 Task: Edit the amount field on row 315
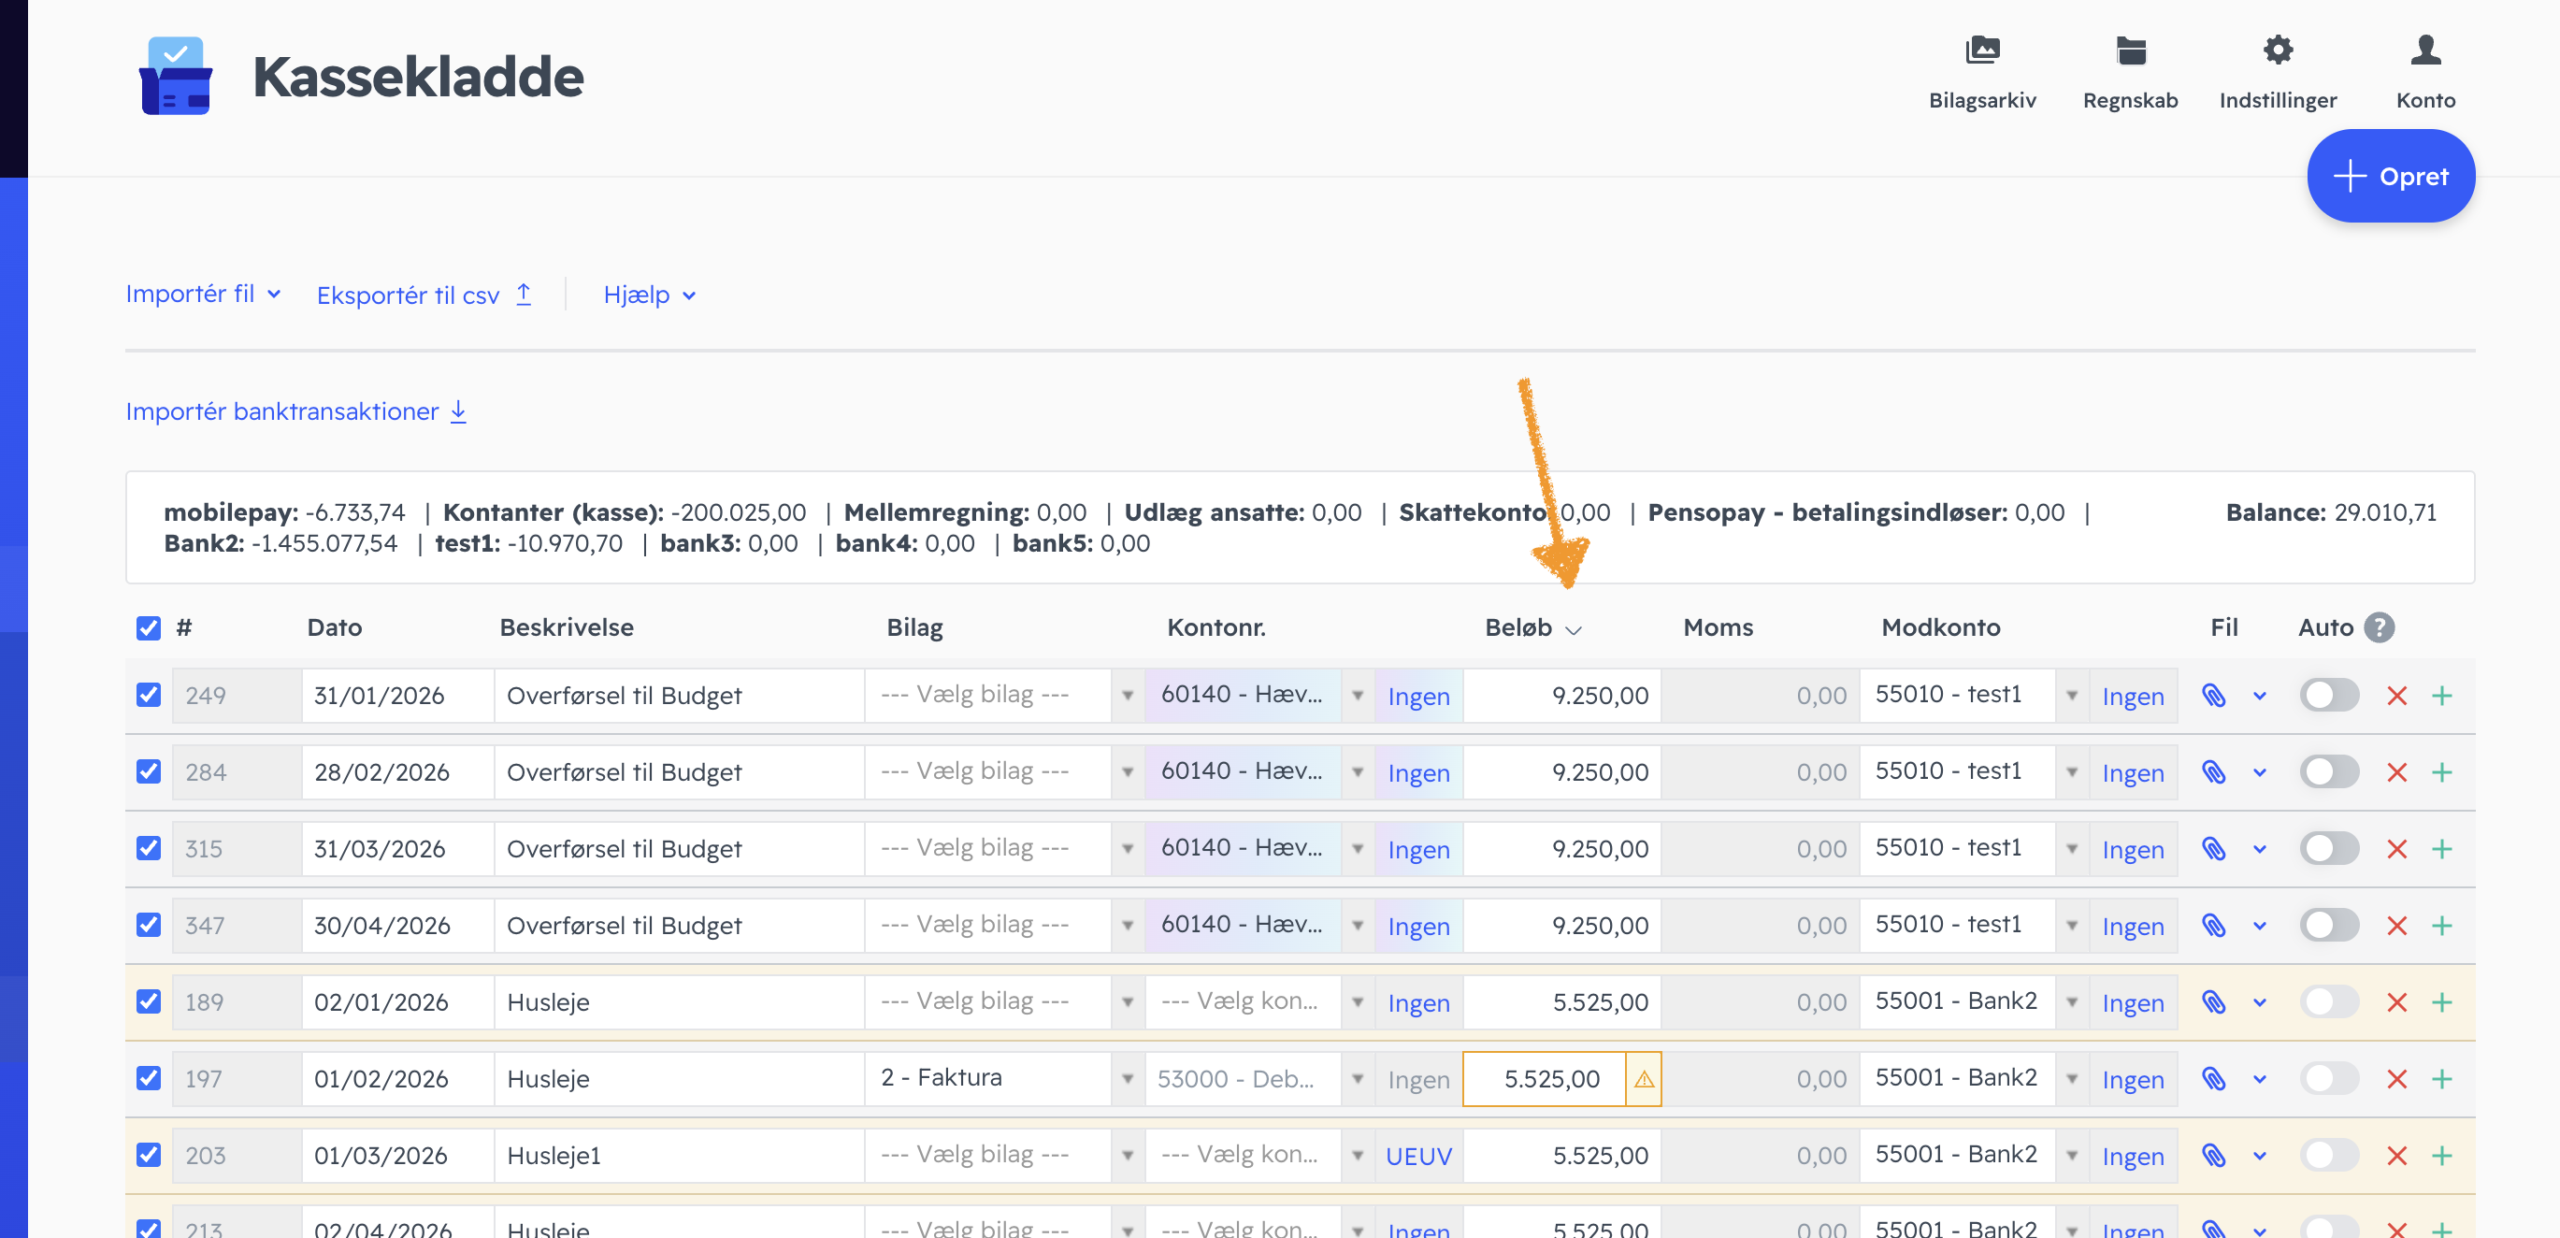[x=1562, y=848]
